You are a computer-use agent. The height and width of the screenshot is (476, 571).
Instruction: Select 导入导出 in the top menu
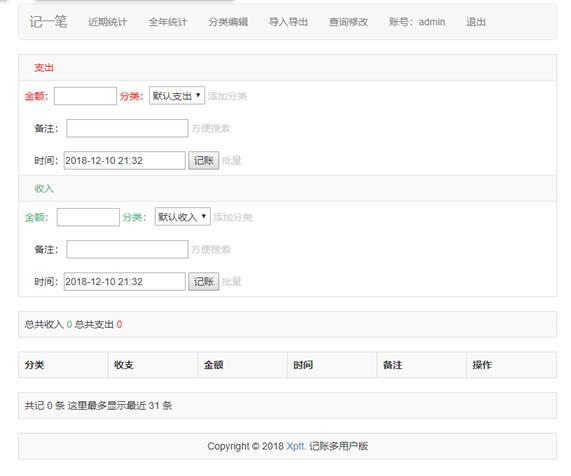(x=288, y=22)
